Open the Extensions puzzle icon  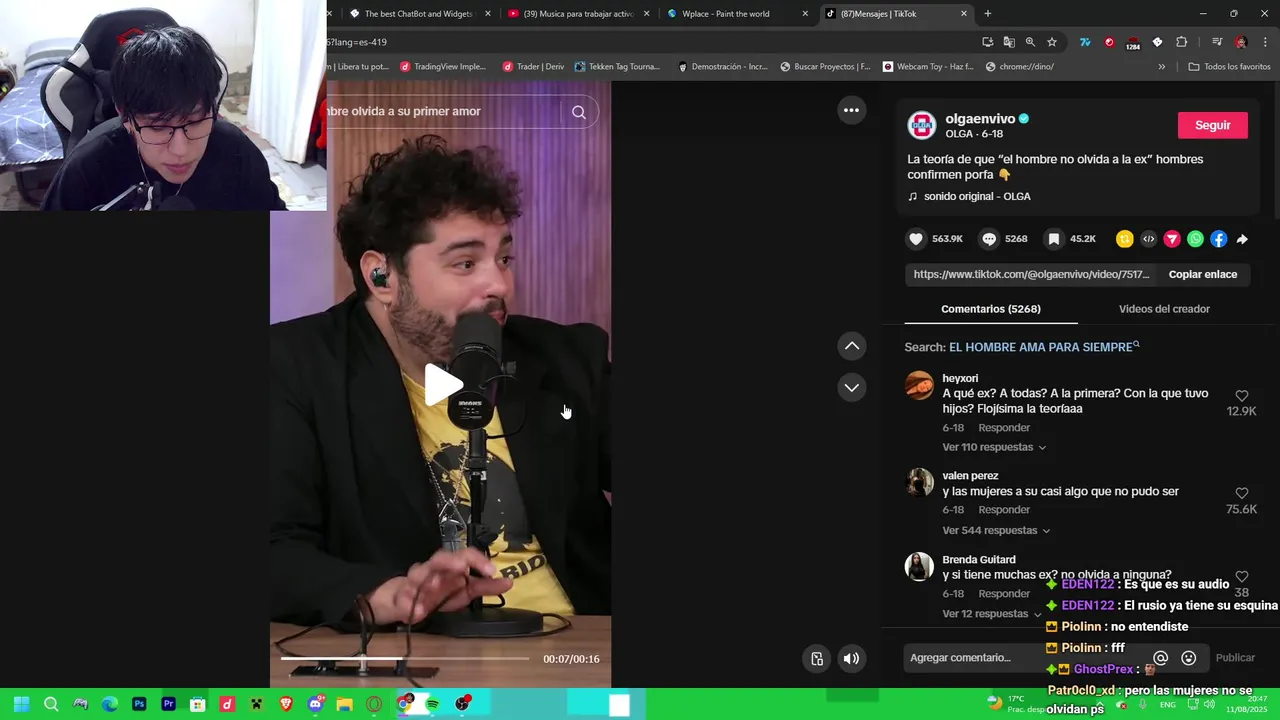(1181, 42)
